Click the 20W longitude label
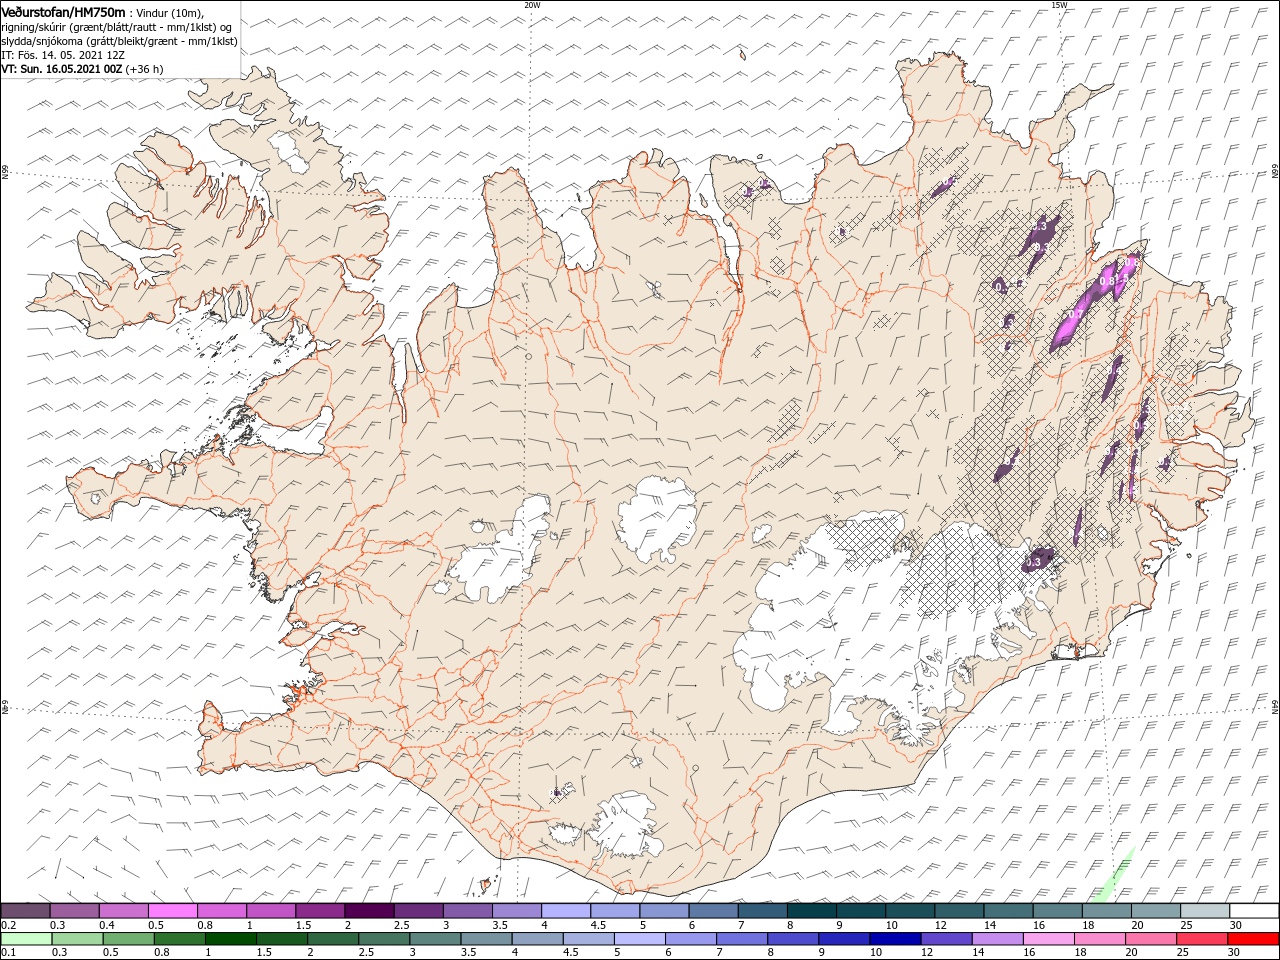Screen dimensions: 1280x960 pos(532,5)
